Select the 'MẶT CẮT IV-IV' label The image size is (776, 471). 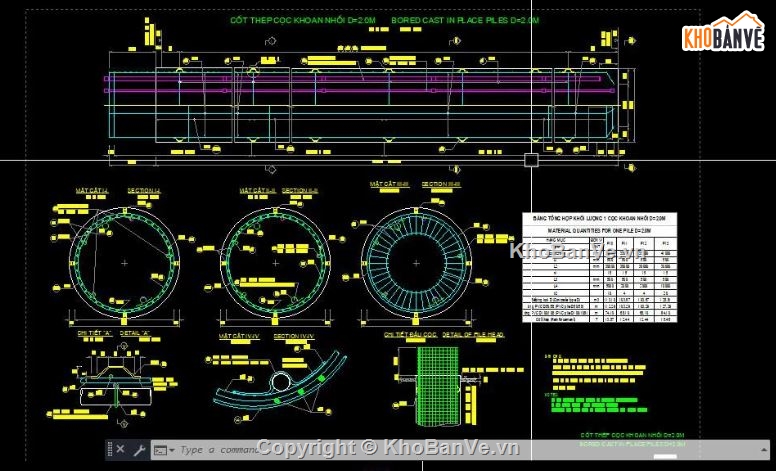[240, 336]
